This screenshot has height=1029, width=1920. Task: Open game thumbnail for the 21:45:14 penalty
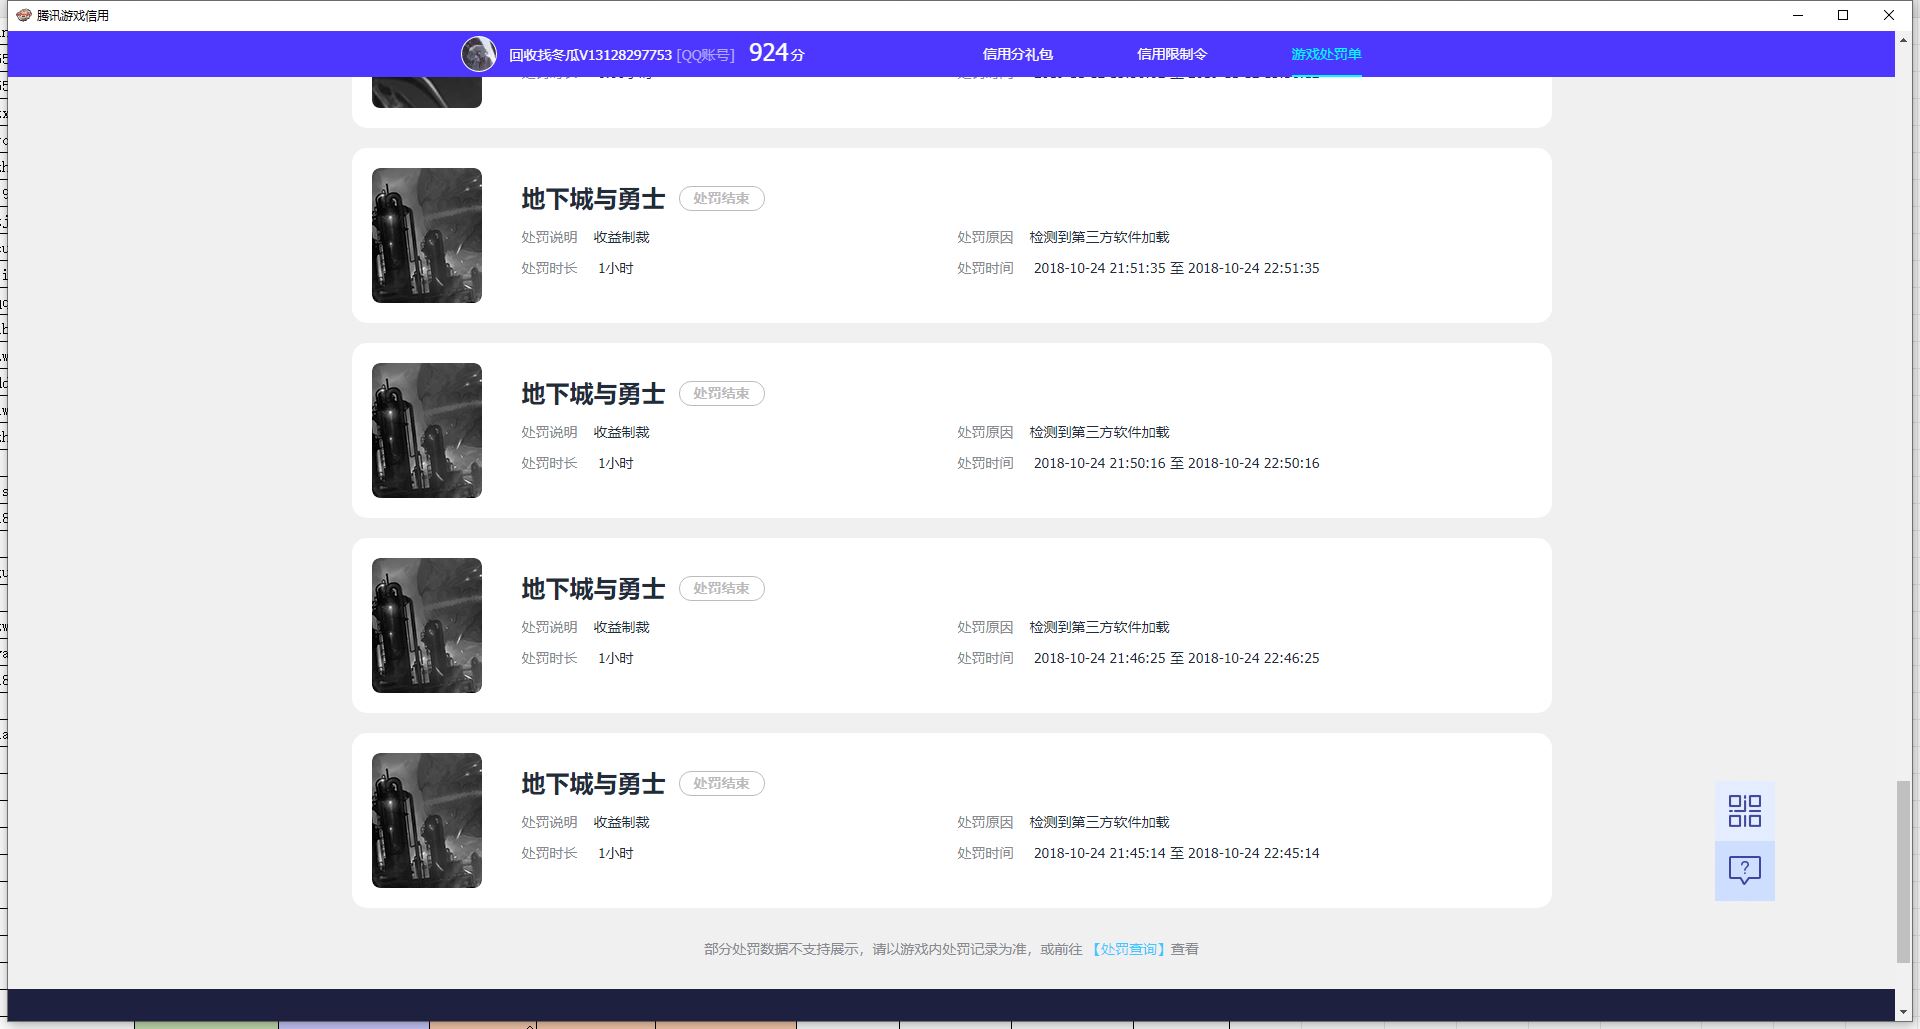(427, 820)
